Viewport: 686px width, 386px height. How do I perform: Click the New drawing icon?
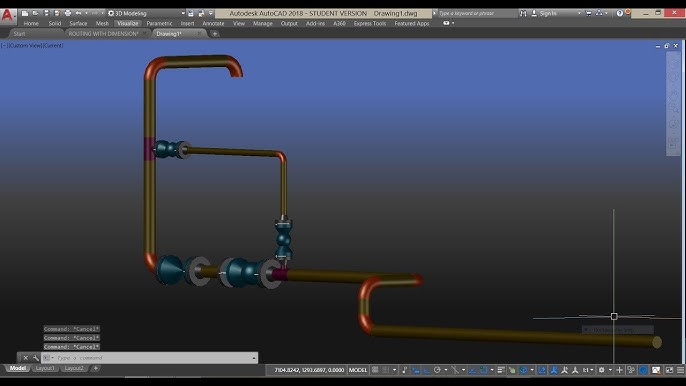(25, 14)
